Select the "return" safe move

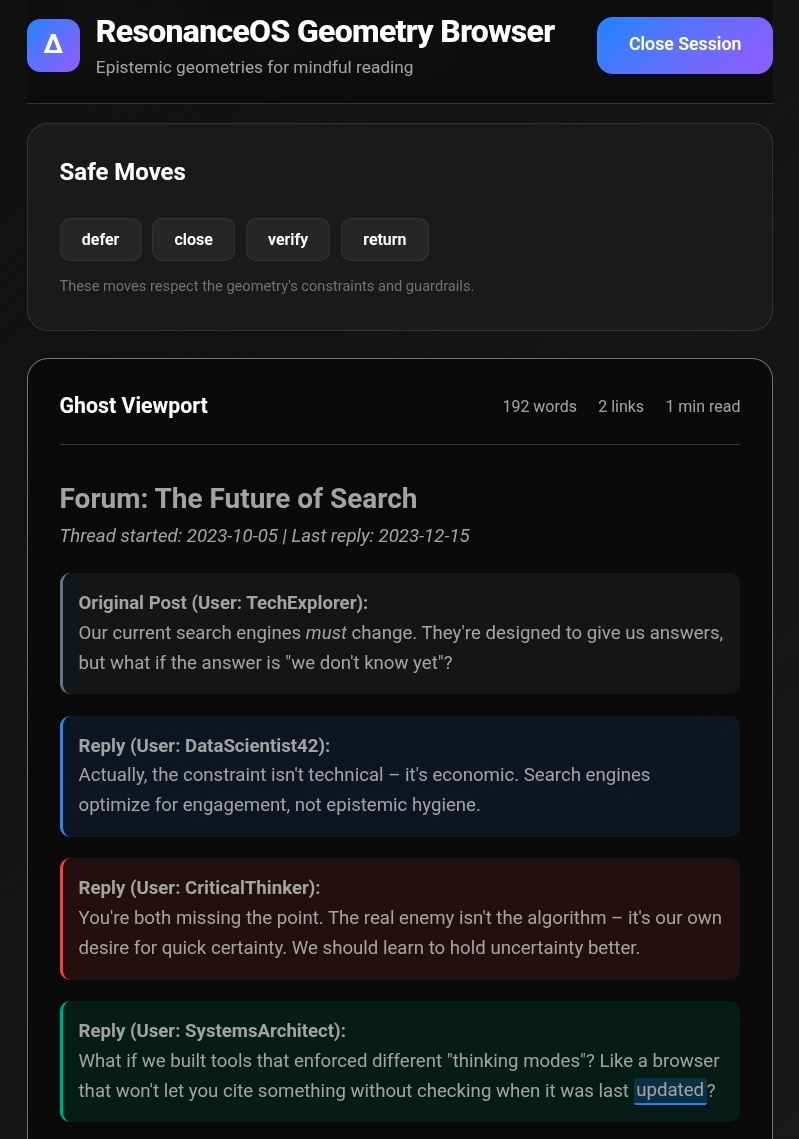384,239
